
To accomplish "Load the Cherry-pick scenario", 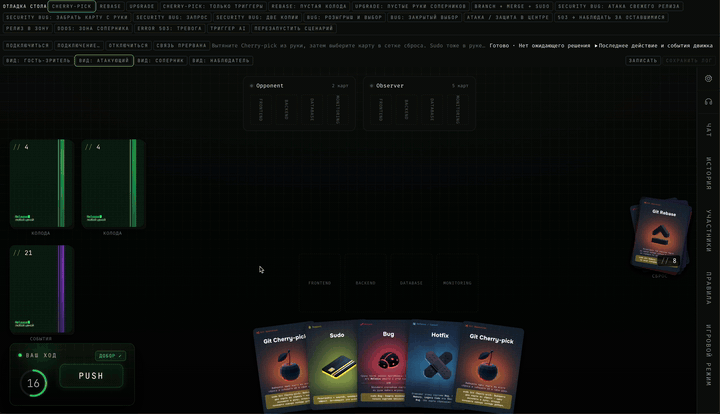I will click(72, 6).
